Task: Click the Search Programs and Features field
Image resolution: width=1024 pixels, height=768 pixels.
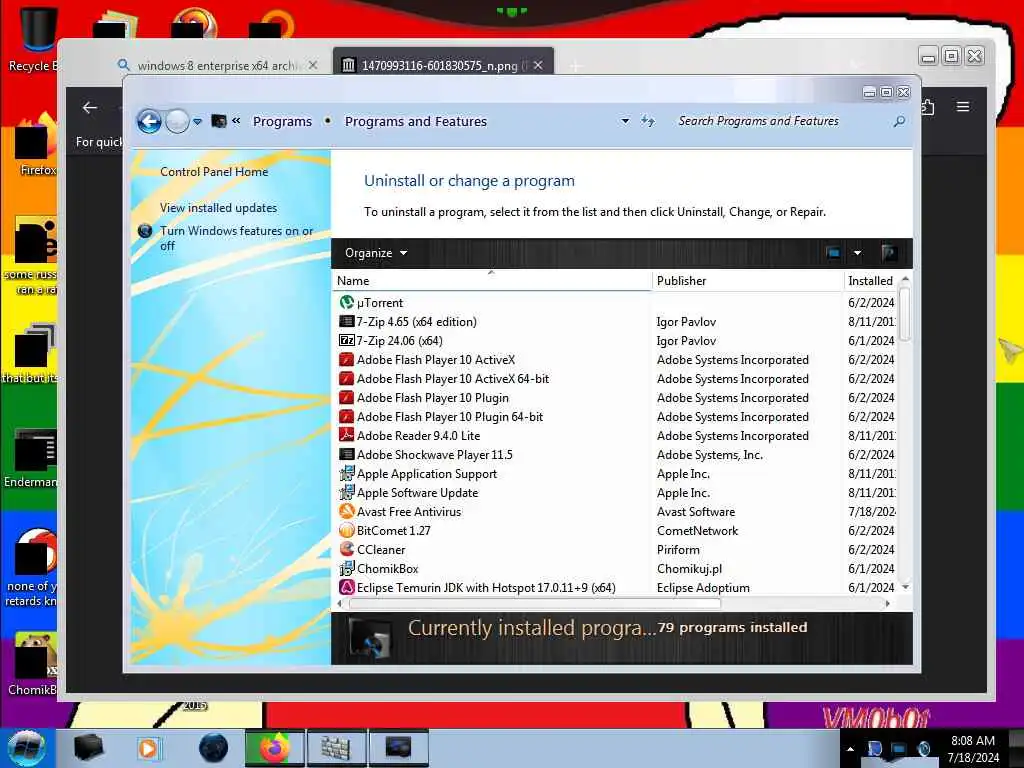Action: coord(780,121)
